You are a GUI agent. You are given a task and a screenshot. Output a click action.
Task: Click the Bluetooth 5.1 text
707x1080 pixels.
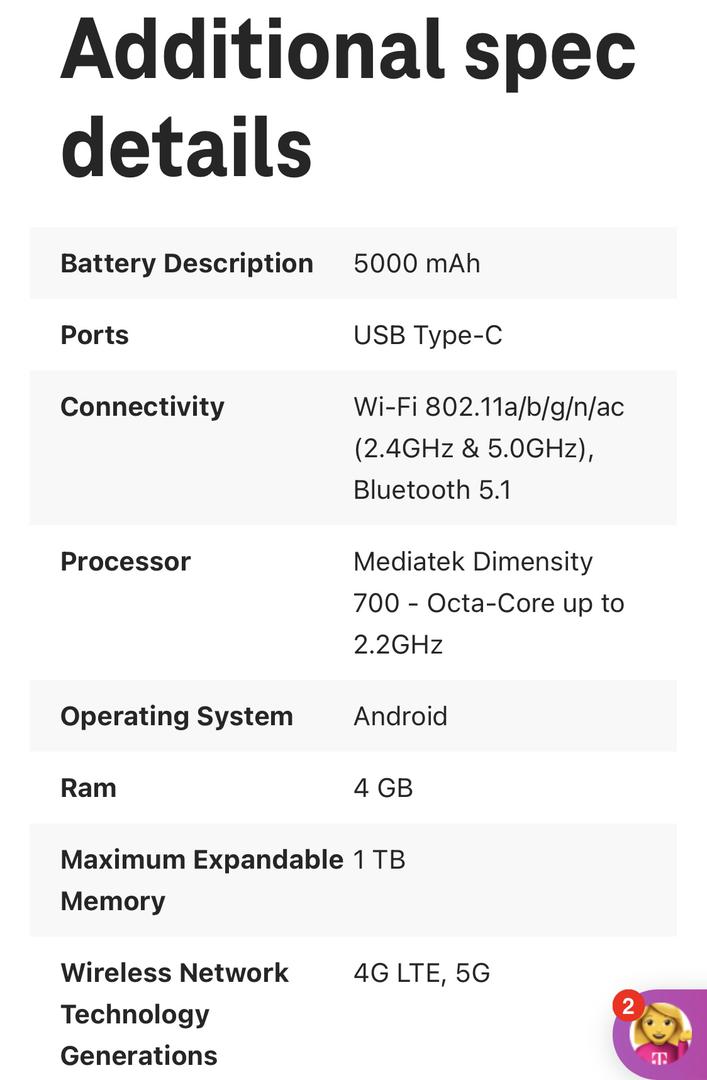click(x=432, y=490)
